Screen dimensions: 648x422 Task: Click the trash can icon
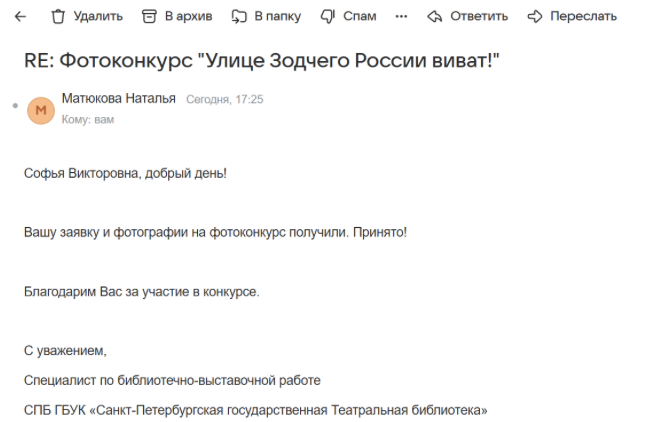click(x=58, y=16)
